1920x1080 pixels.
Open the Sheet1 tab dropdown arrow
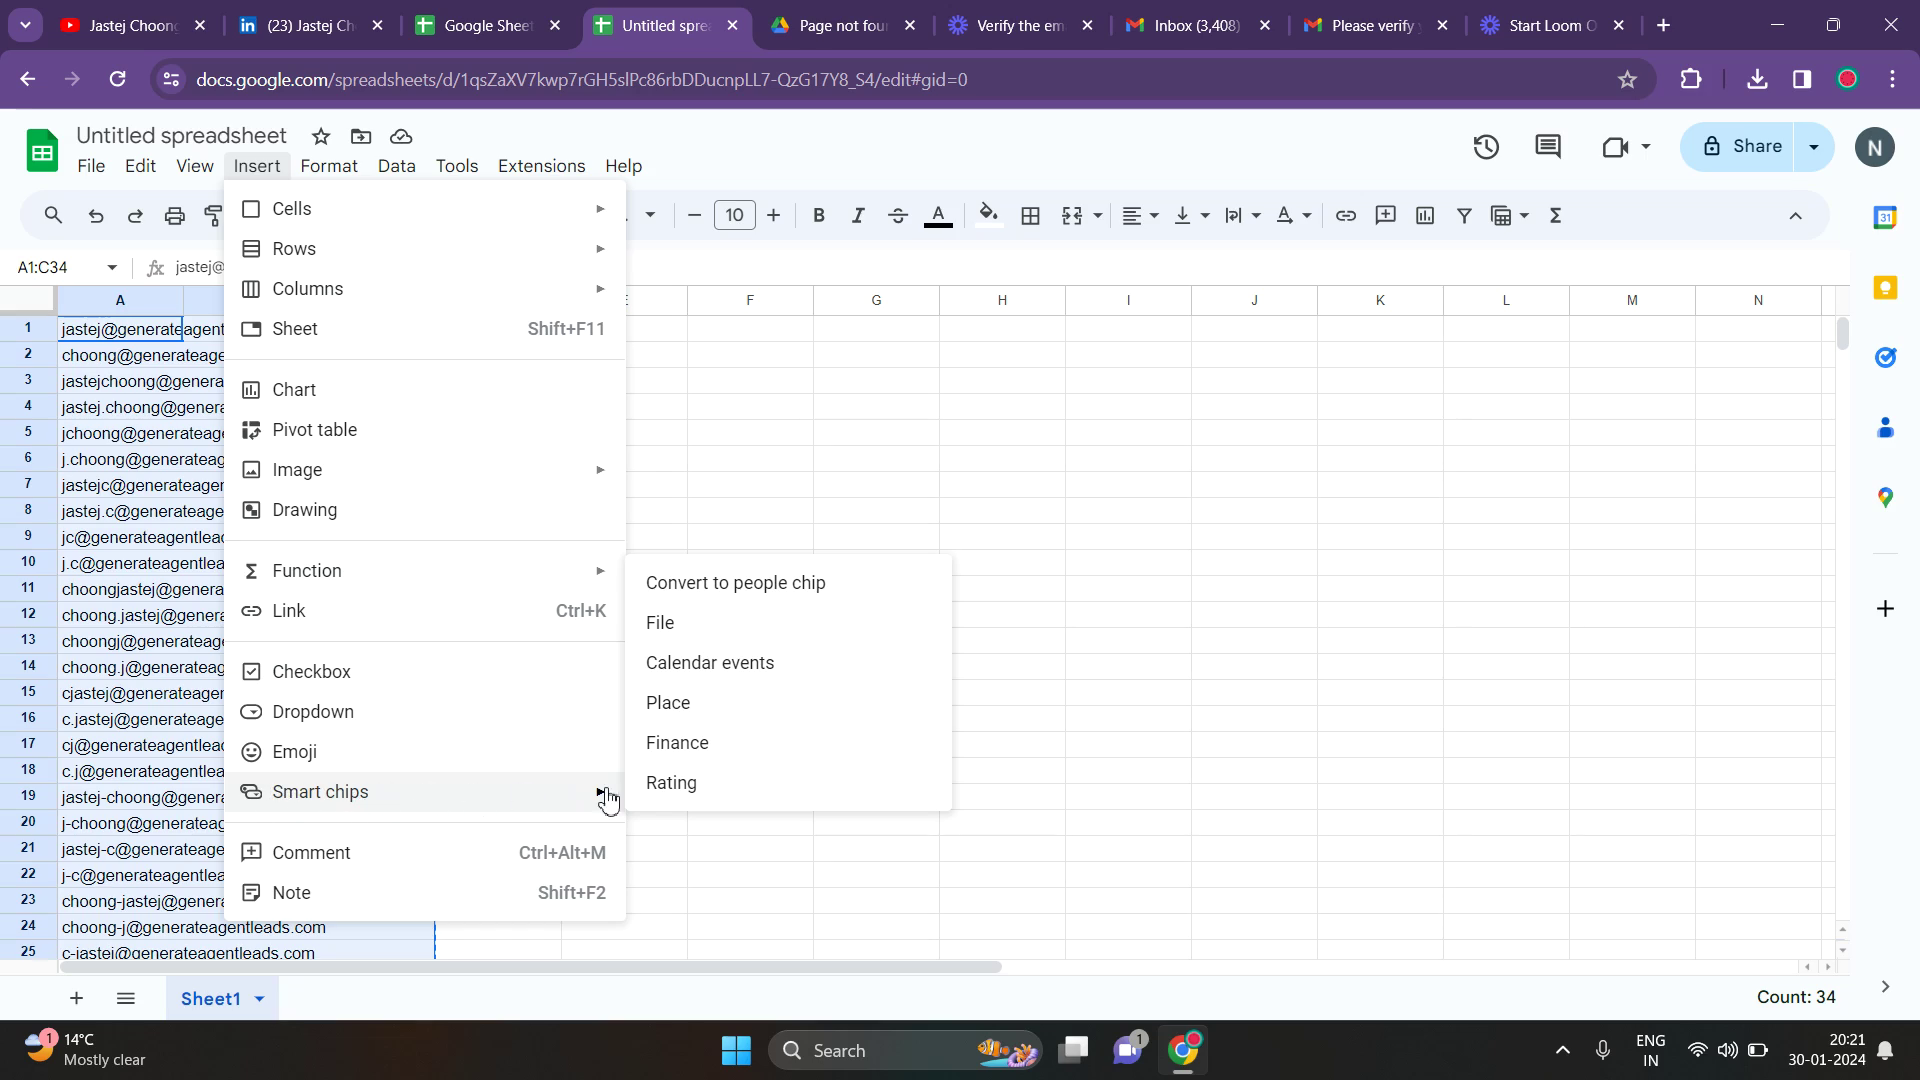[x=260, y=999]
